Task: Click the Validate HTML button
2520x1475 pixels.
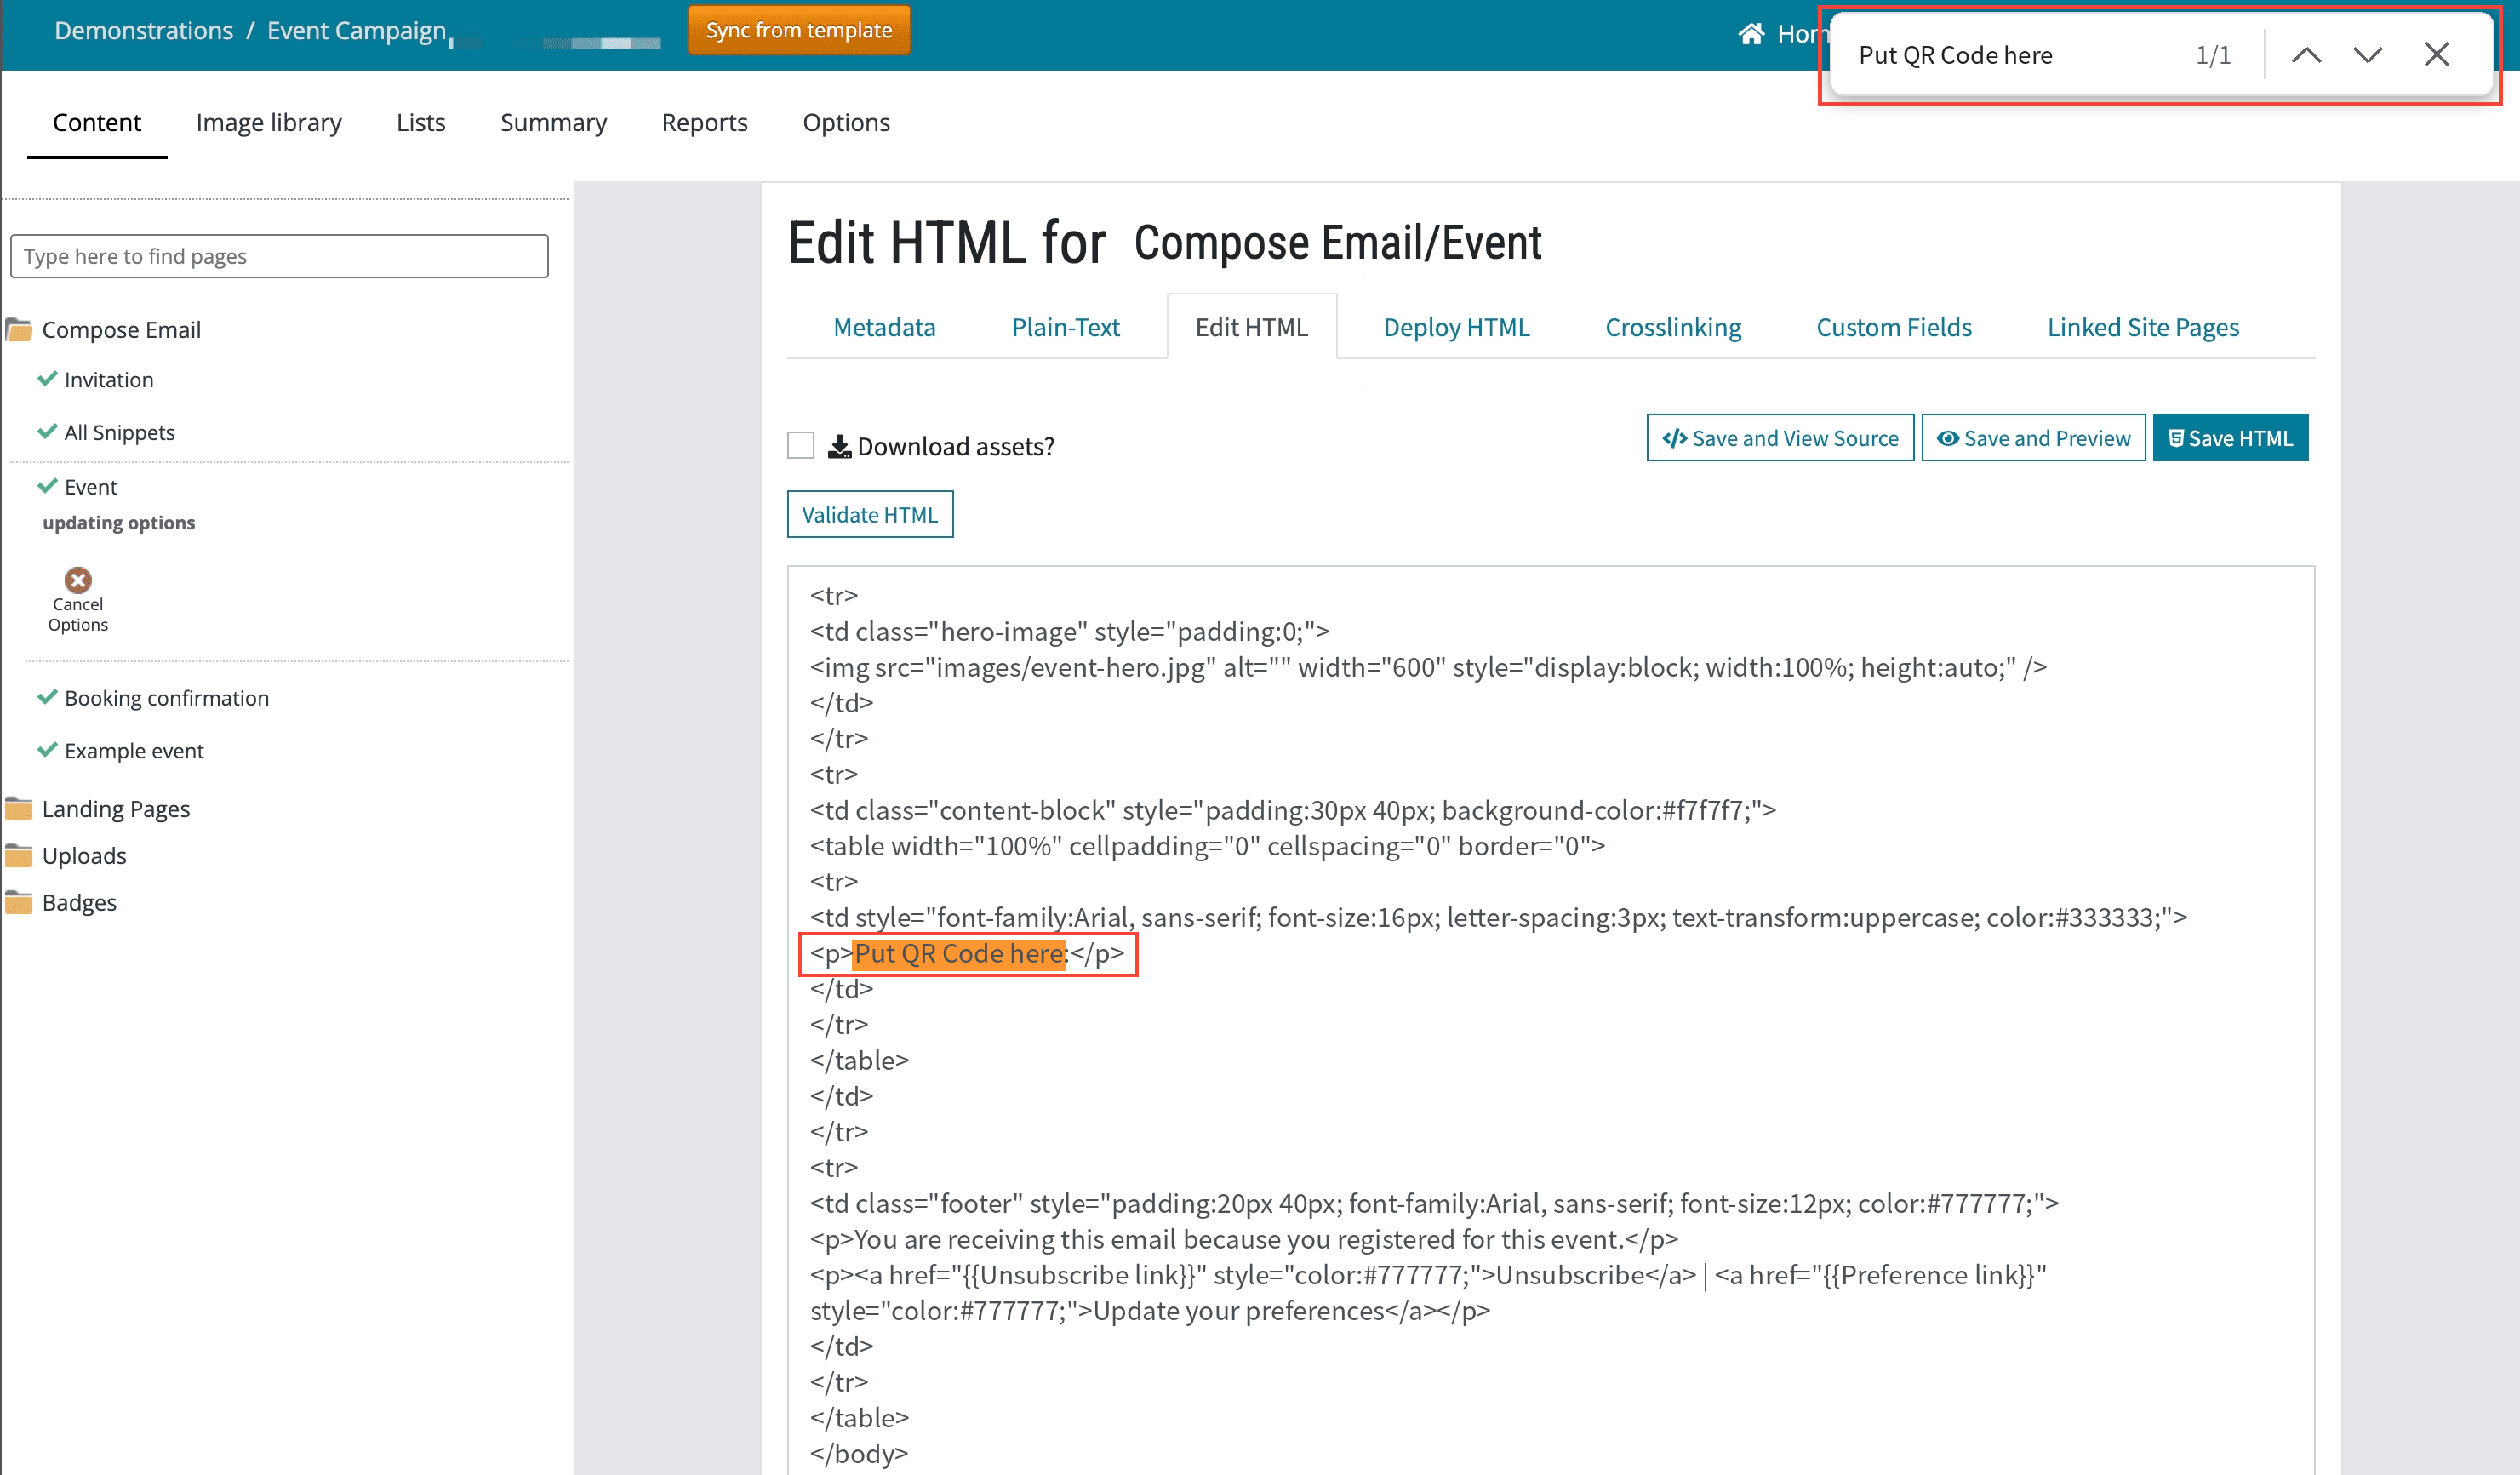Action: click(869, 514)
